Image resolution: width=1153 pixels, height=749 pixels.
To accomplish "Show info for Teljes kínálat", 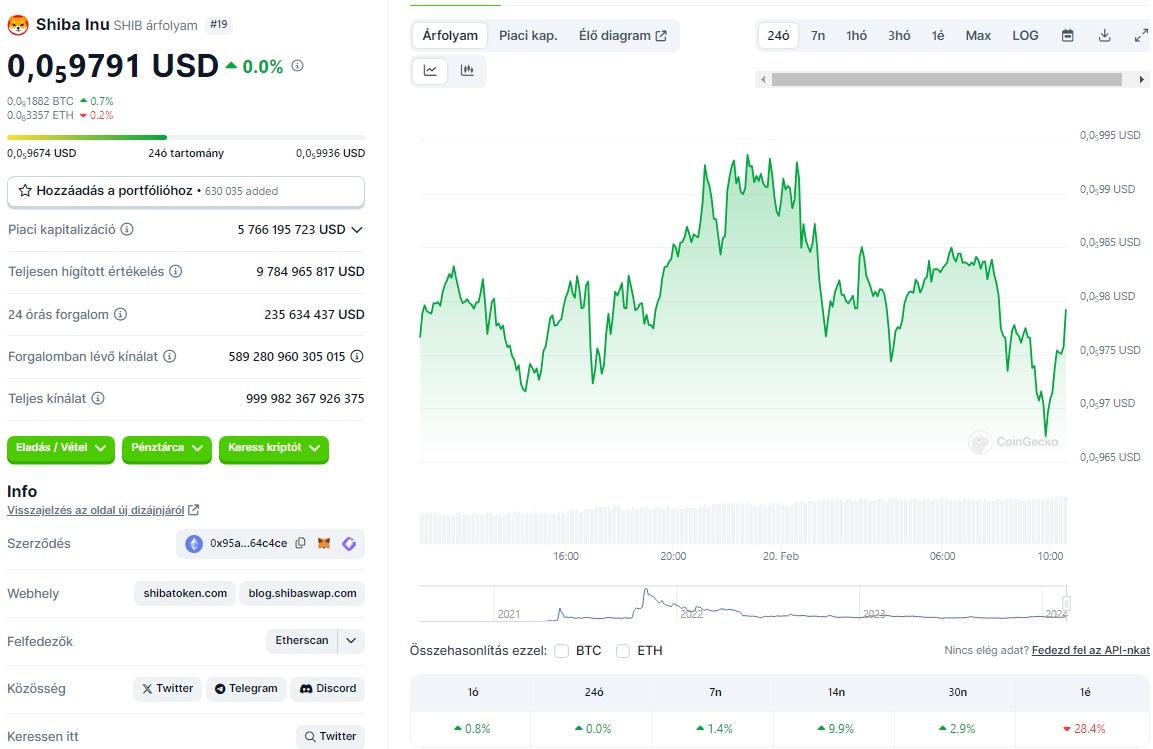I will 98,398.
